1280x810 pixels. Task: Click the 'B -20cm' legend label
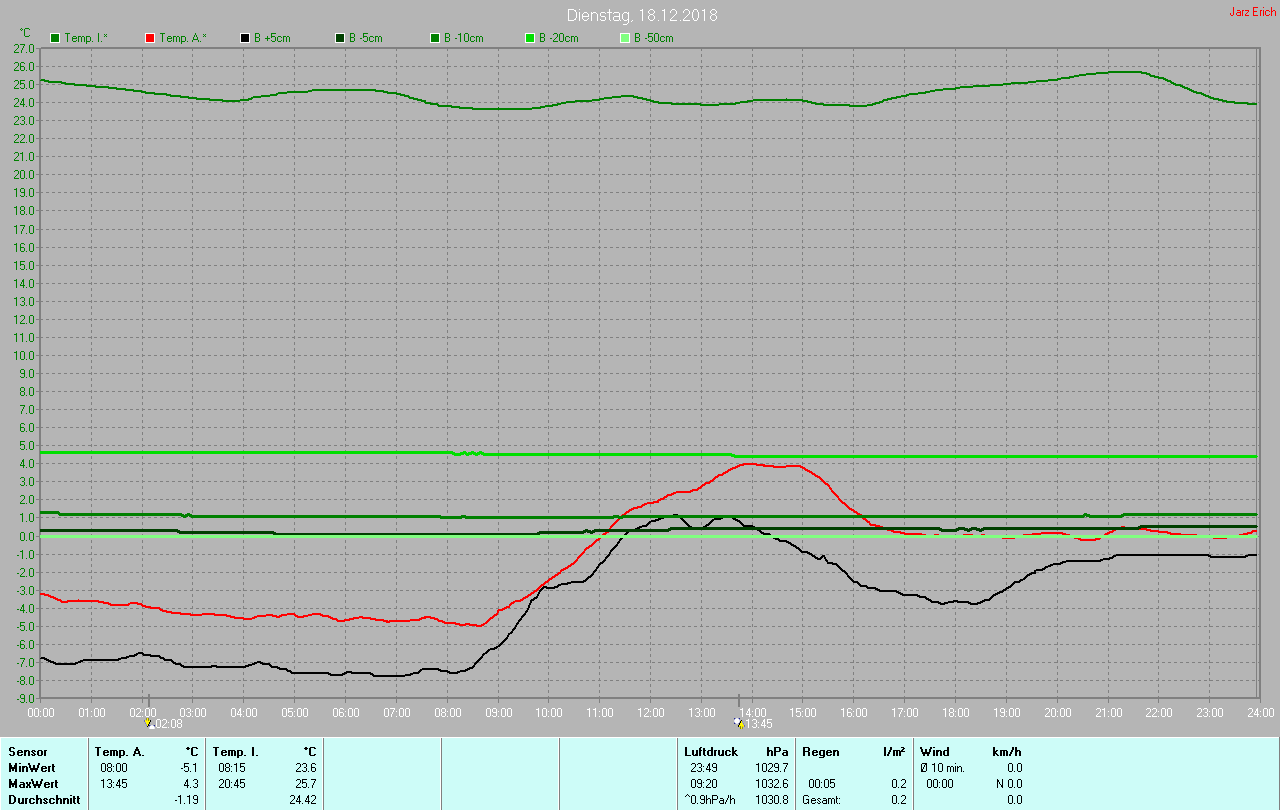click(x=559, y=38)
